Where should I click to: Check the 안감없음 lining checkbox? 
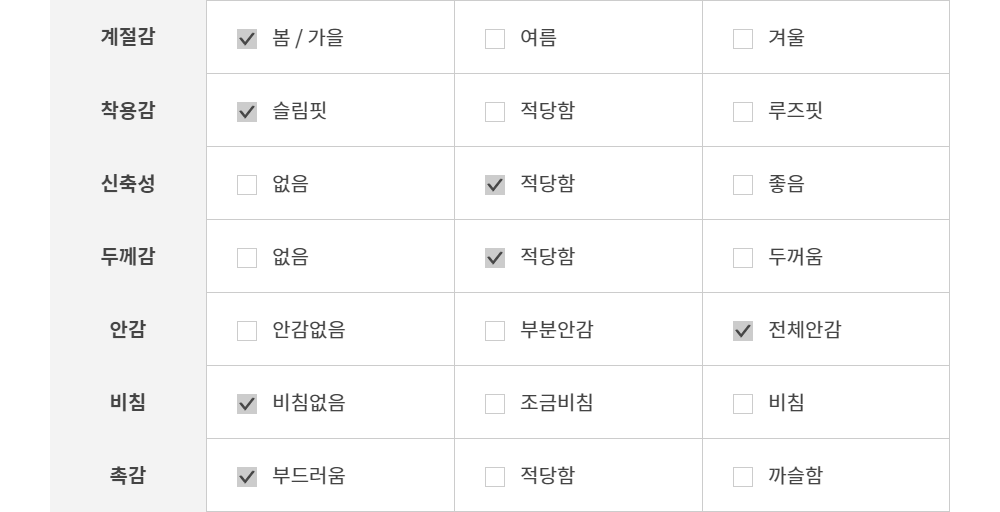pyautogui.click(x=247, y=331)
